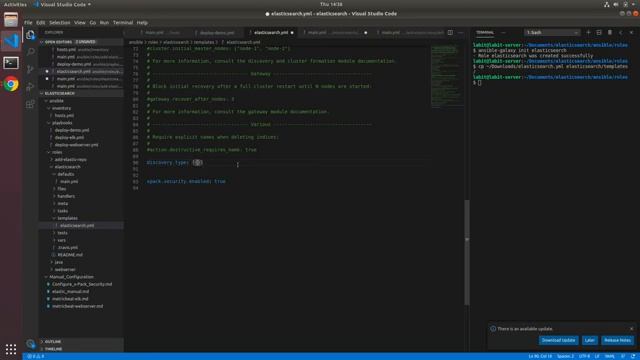Click the Download Update button
This screenshot has width=640, height=360.
pyautogui.click(x=558, y=340)
